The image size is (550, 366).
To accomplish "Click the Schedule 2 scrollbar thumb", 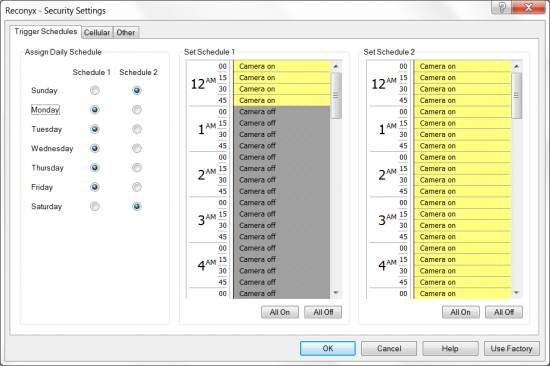I will 516,95.
